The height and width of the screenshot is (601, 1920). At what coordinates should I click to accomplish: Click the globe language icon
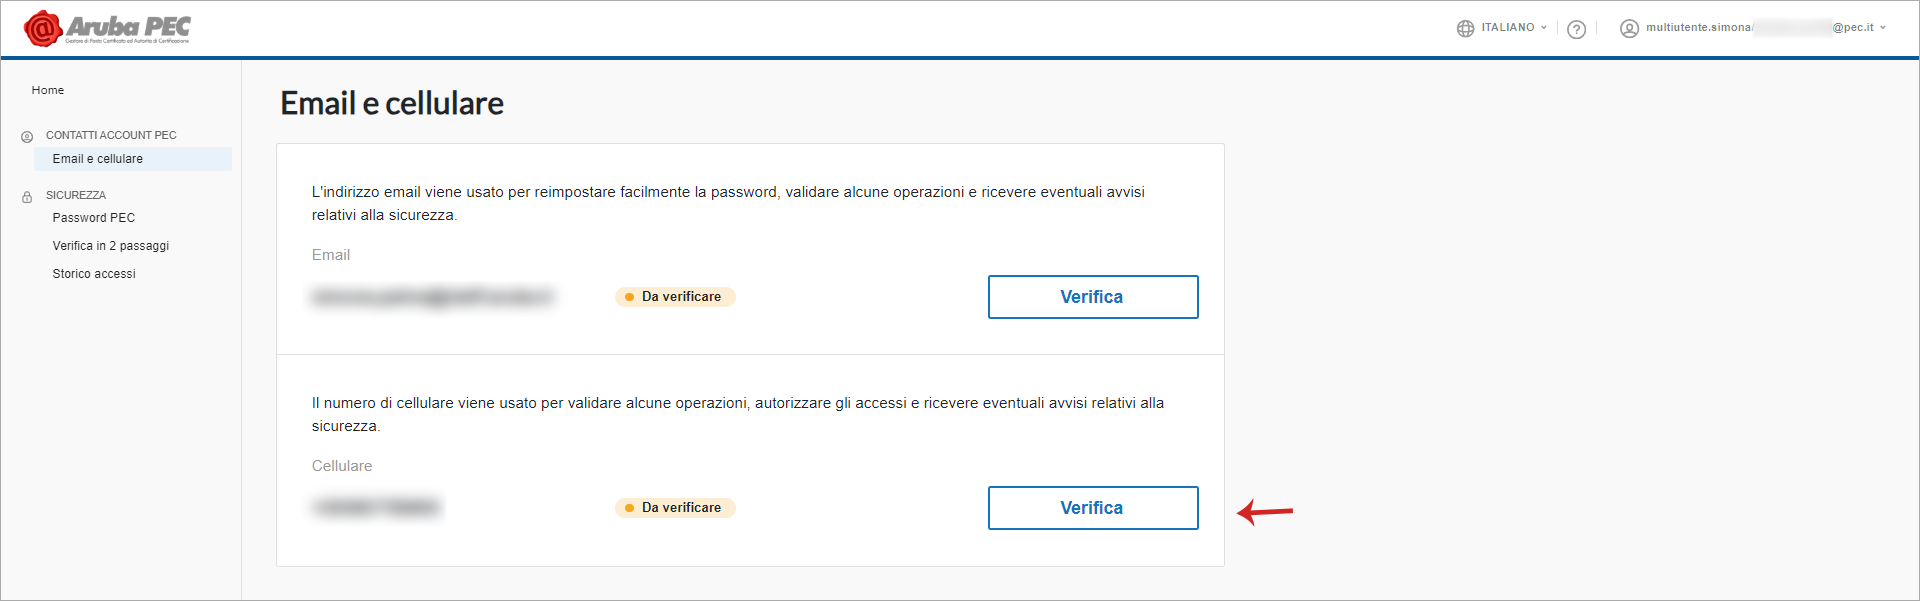pos(1465,28)
